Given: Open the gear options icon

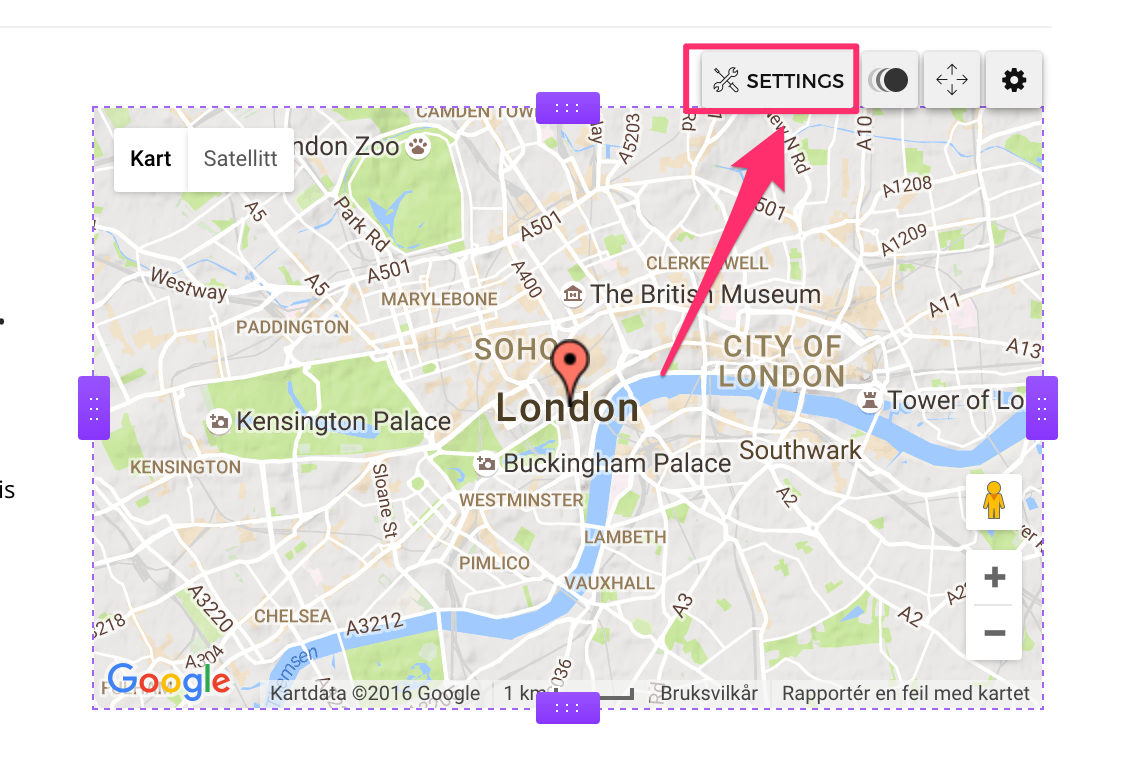Looking at the screenshot, I should click(1014, 80).
